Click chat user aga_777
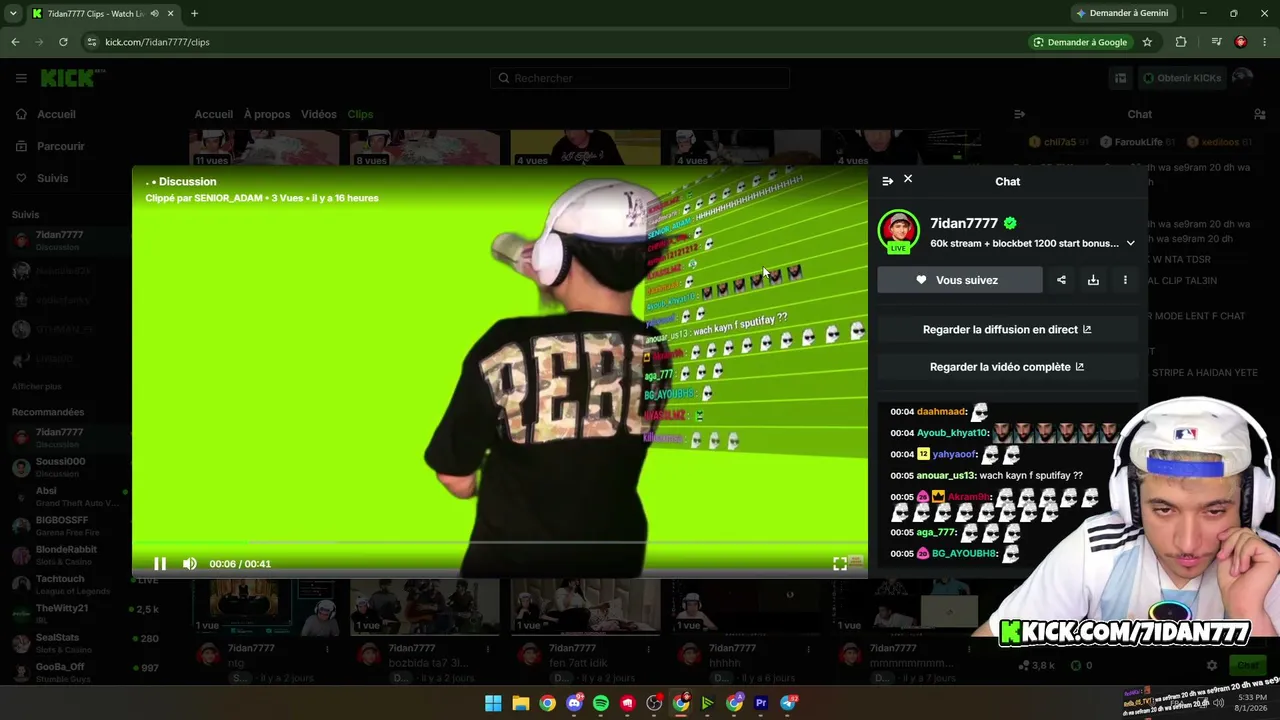 [937, 533]
